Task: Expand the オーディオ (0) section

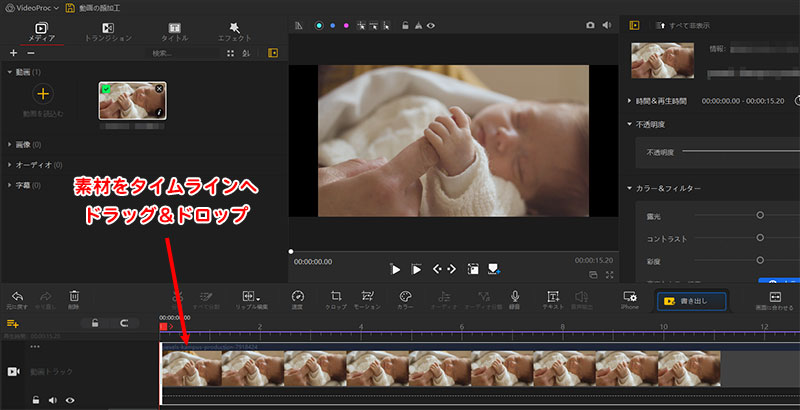Action: point(10,165)
